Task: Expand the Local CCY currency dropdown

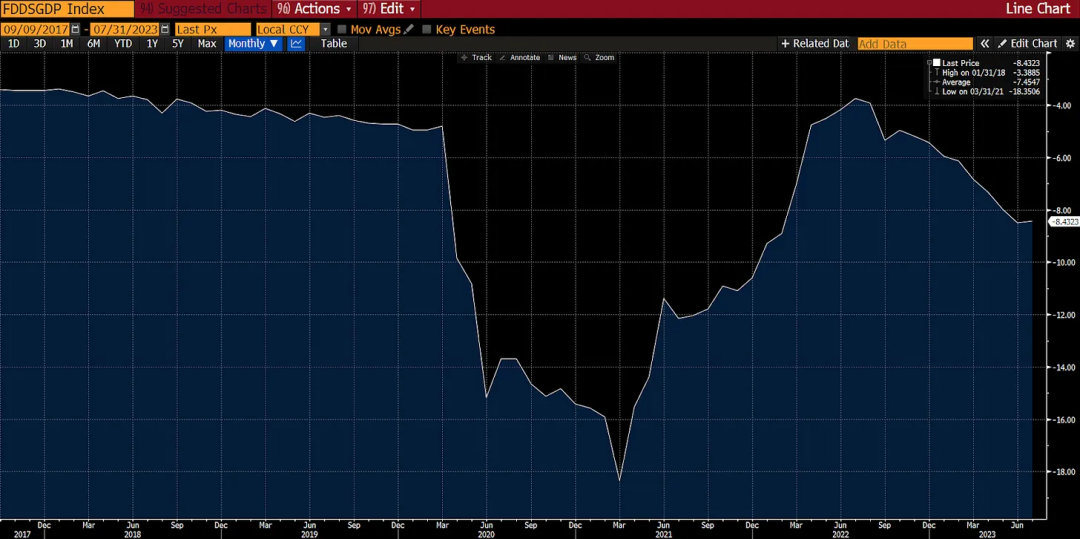Action: tap(325, 30)
